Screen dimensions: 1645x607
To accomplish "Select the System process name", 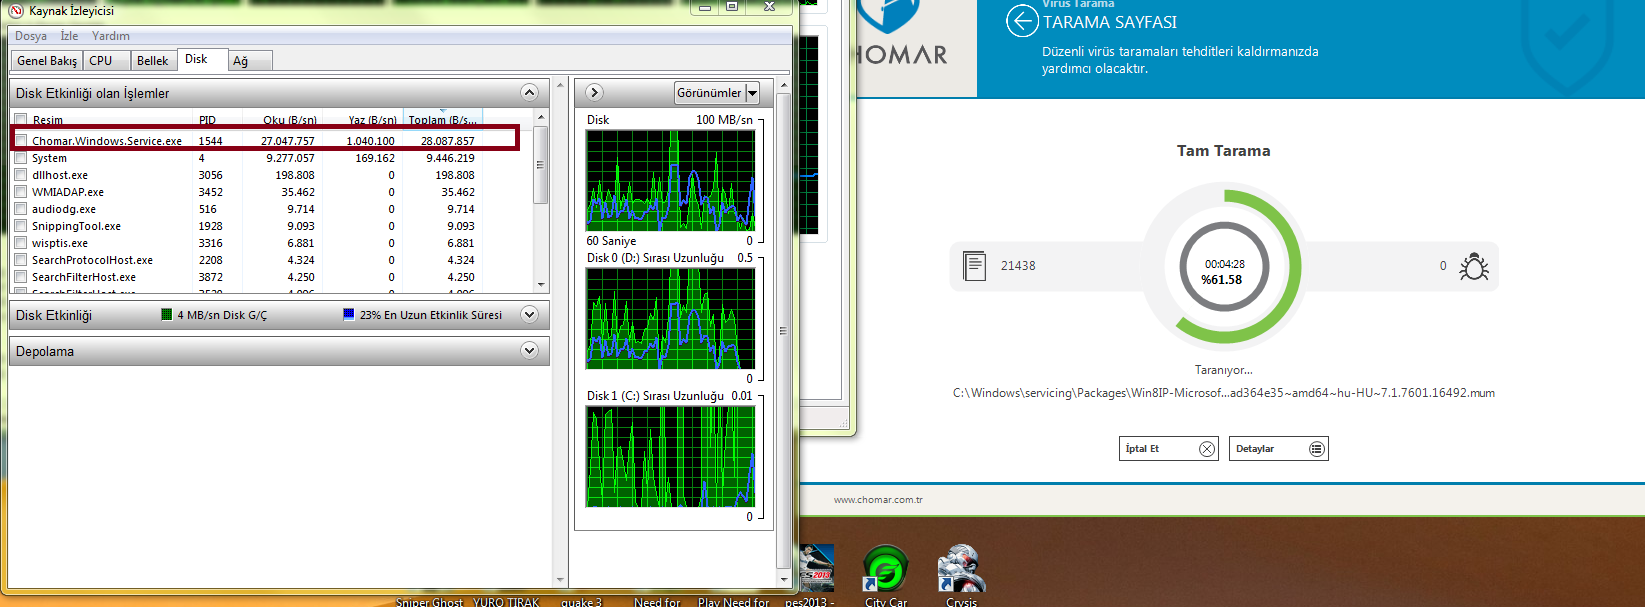I will point(49,158).
